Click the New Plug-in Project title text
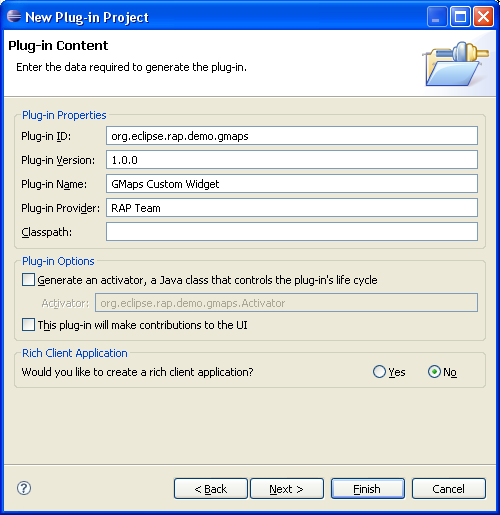 [87, 17]
